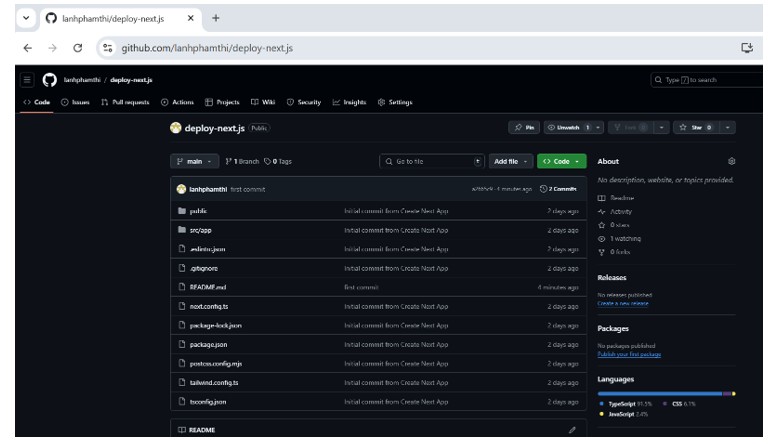The height and width of the screenshot is (444, 775).
Task: Open the Projects tab
Action: 222,102
